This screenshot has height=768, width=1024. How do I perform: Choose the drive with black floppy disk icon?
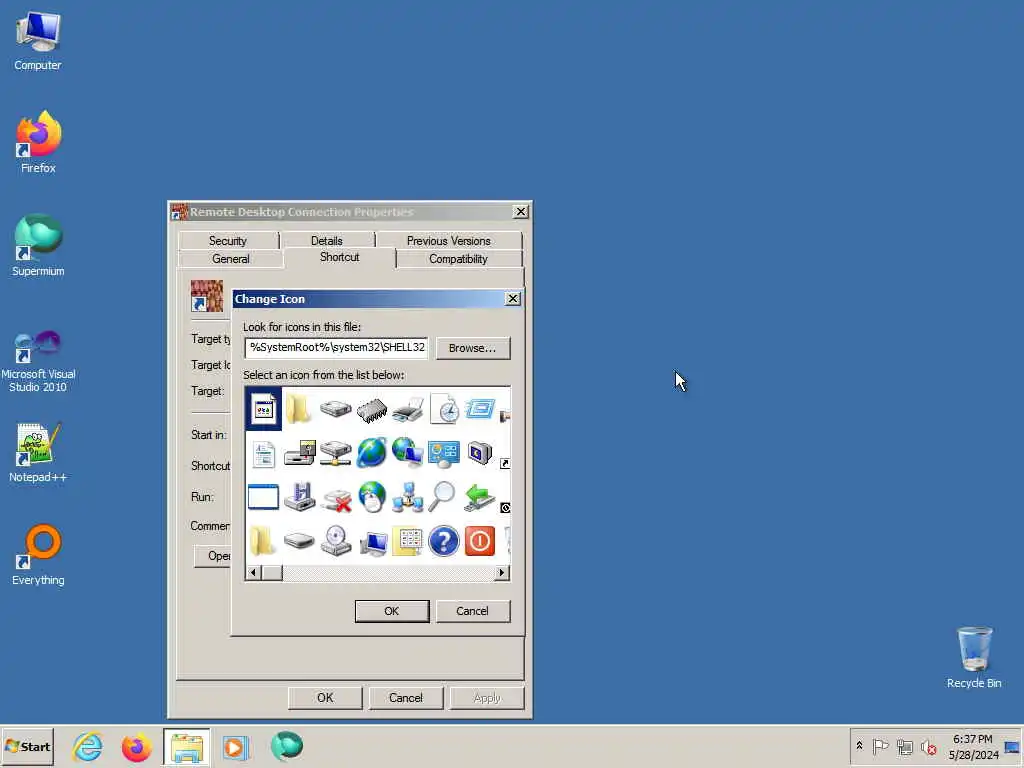300,453
